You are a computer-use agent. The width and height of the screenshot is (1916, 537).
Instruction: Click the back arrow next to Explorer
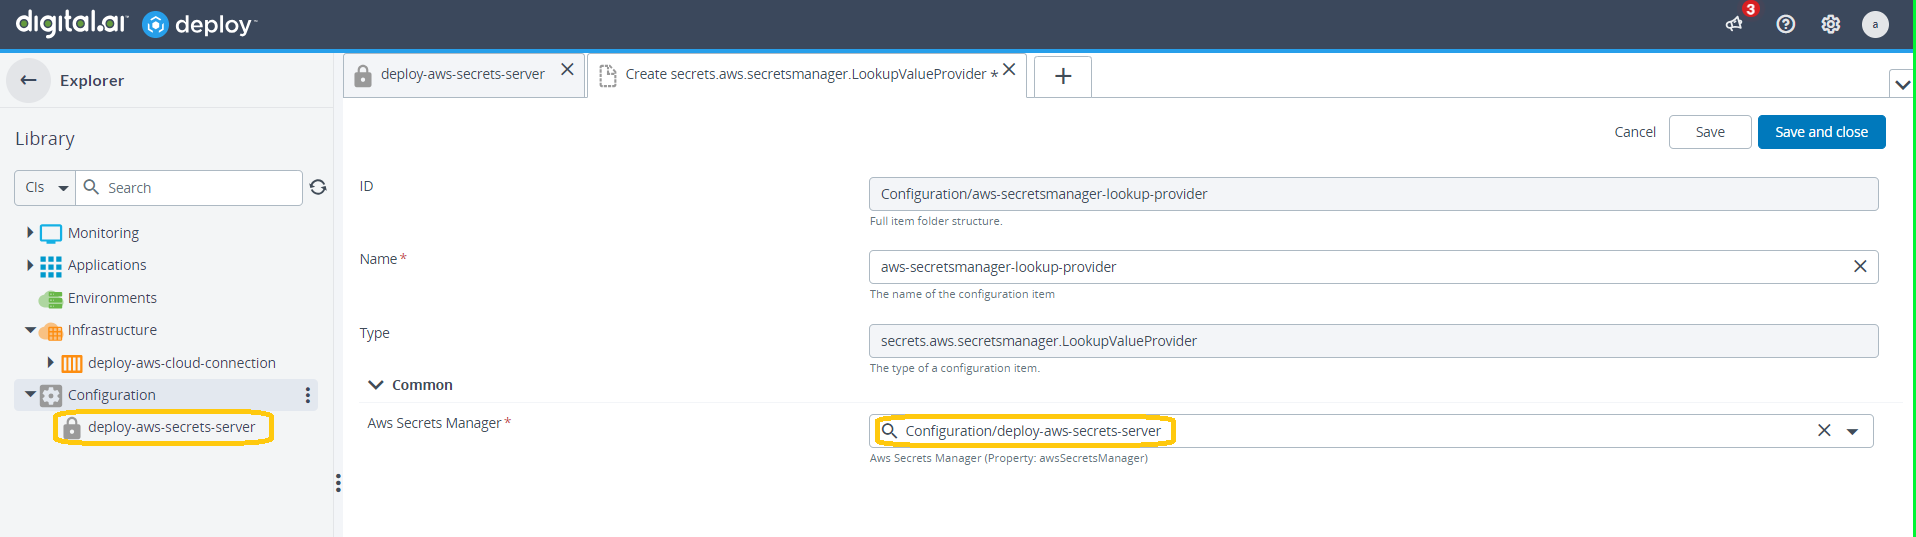(28, 80)
